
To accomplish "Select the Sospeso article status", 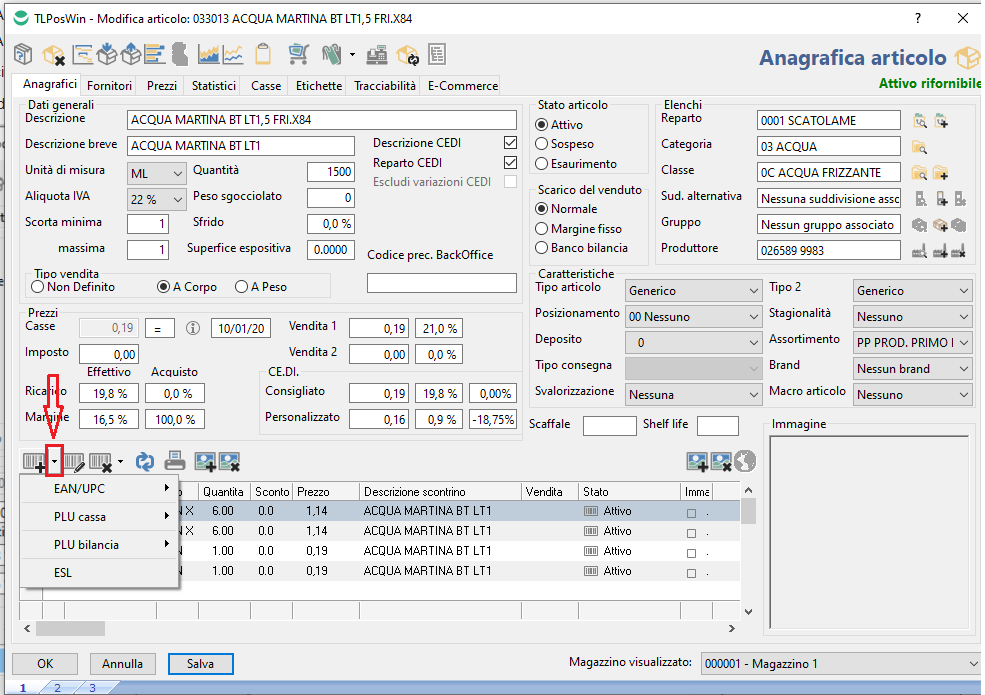I will 542,145.
